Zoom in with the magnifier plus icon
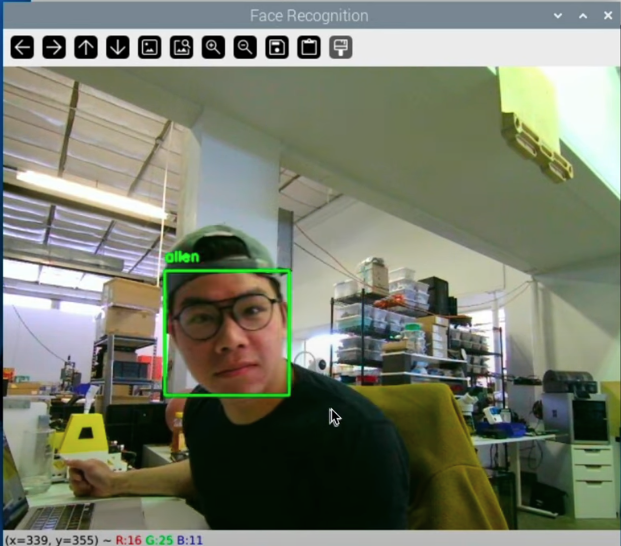Screen dimensions: 621x546 (x=213, y=47)
